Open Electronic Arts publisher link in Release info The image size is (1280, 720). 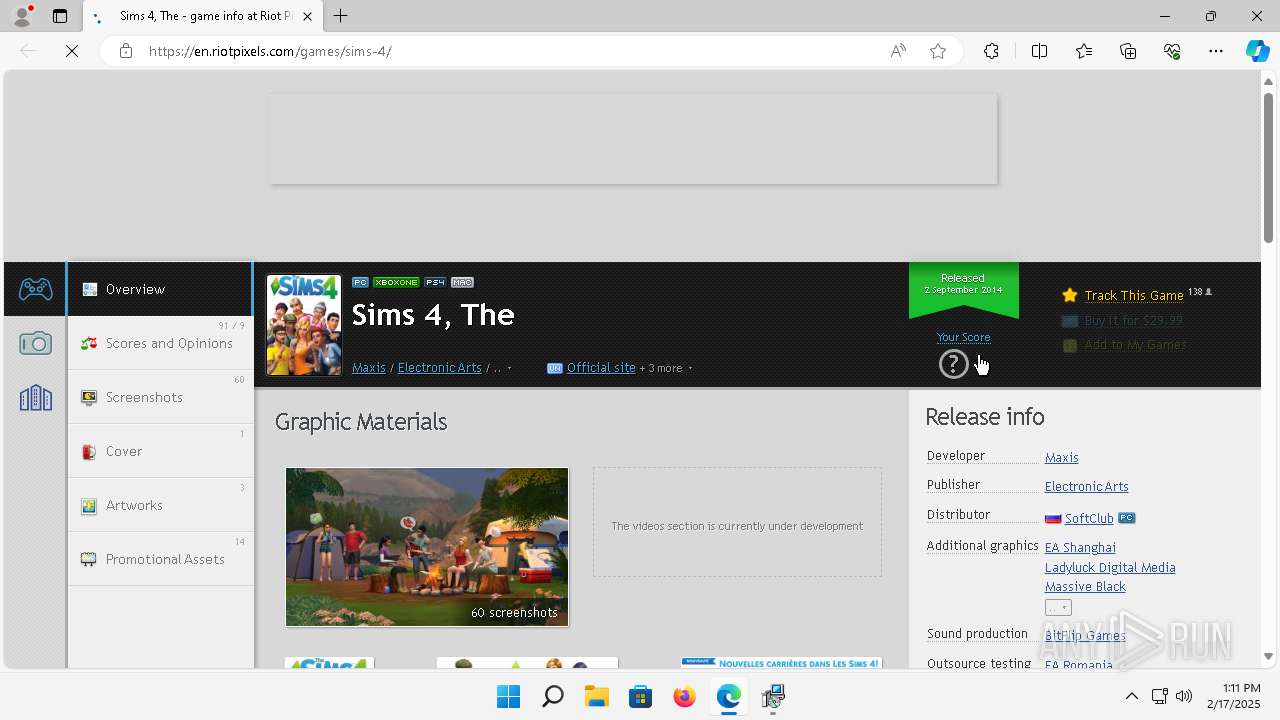pyautogui.click(x=1086, y=486)
